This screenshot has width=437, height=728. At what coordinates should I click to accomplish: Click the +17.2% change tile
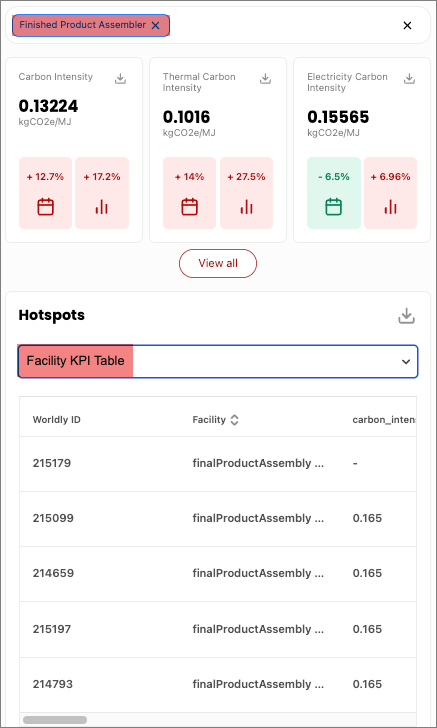point(102,193)
